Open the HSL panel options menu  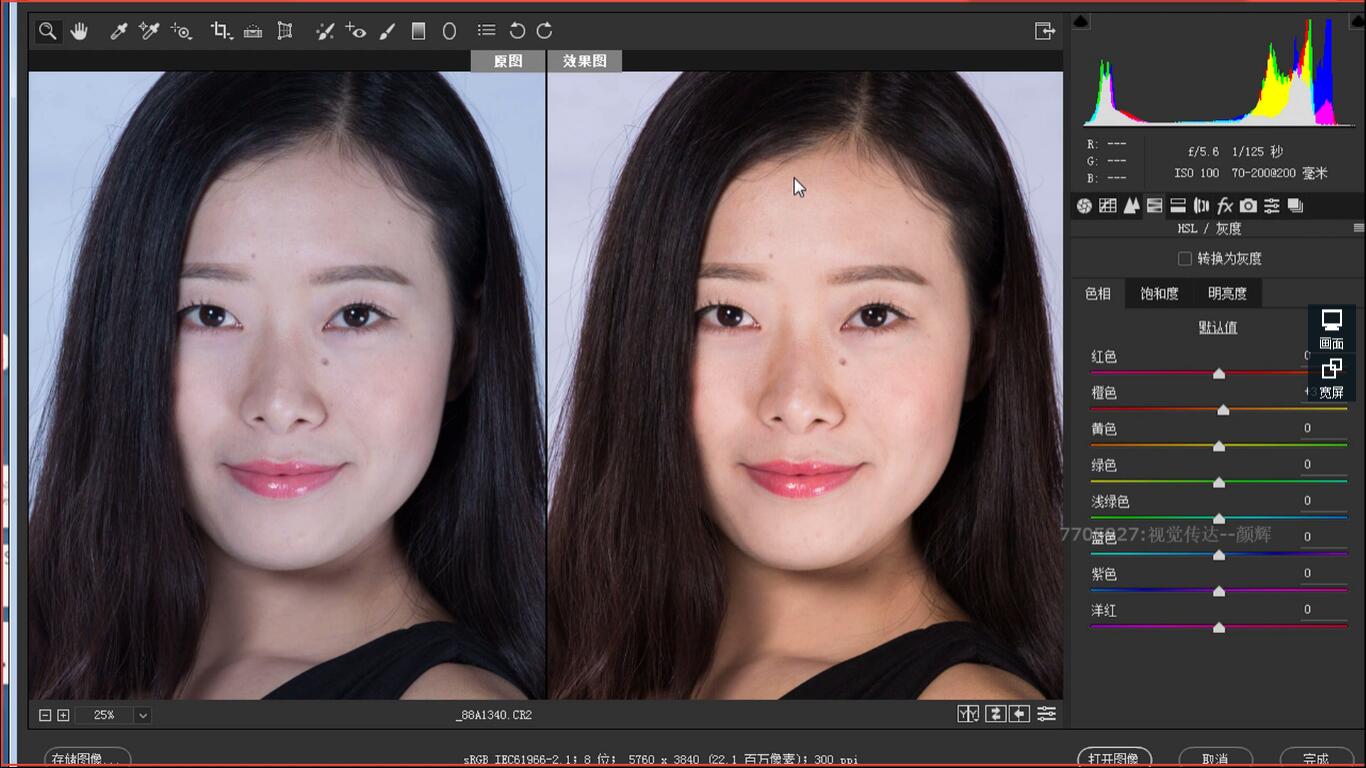point(1358,229)
